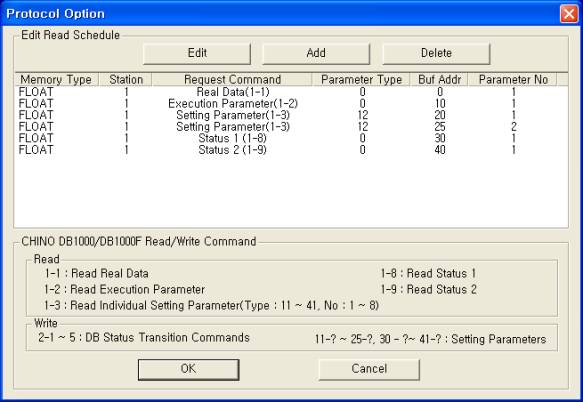Close the Protocol Option window
The image size is (583, 402).
pyautogui.click(x=569, y=14)
